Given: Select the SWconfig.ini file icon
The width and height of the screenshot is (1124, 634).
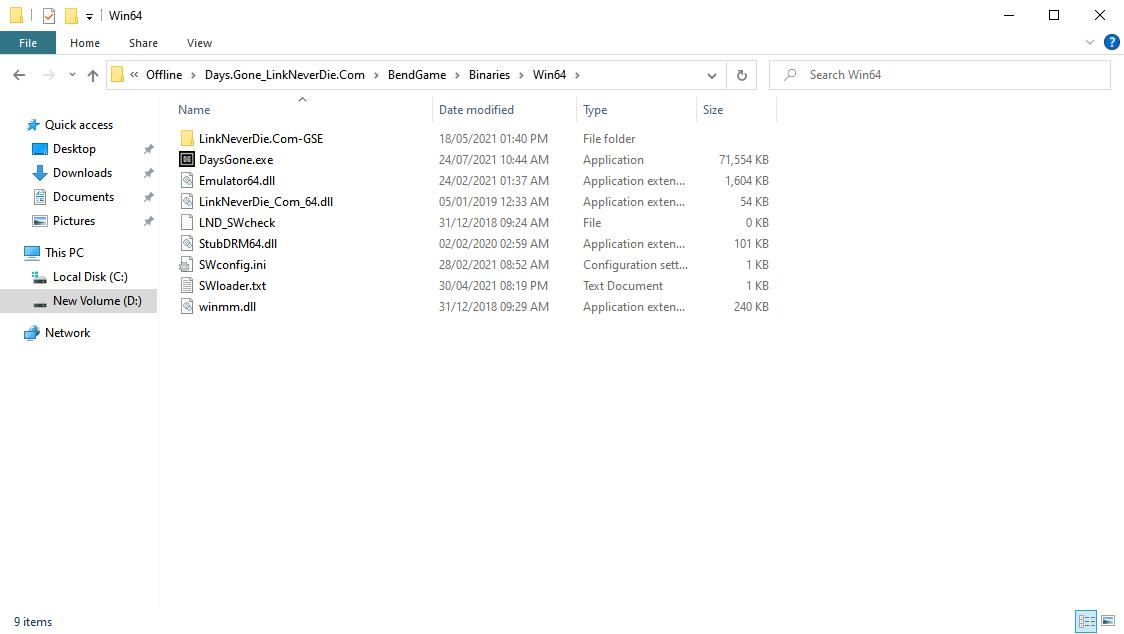Looking at the screenshot, I should click(187, 265).
